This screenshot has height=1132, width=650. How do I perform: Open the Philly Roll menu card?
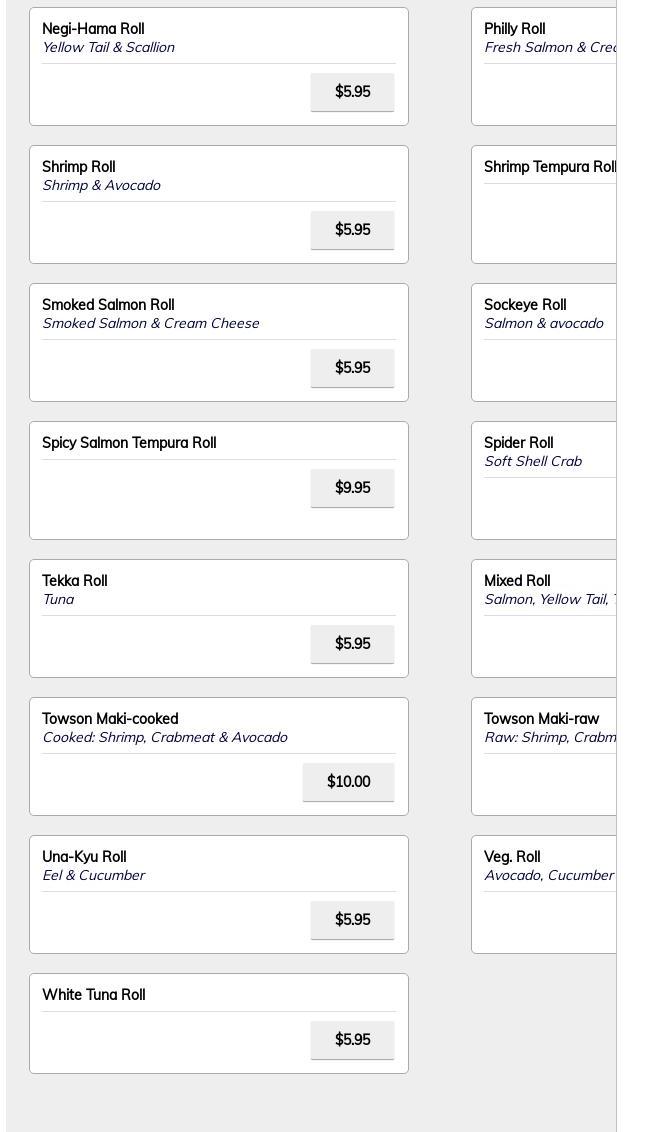(544, 66)
